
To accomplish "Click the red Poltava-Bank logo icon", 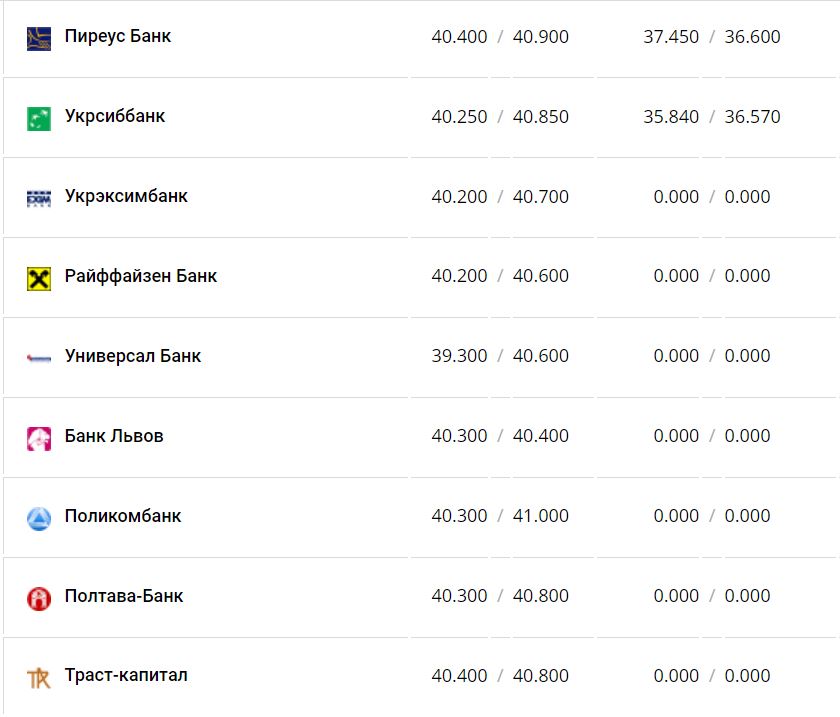I will [38, 598].
